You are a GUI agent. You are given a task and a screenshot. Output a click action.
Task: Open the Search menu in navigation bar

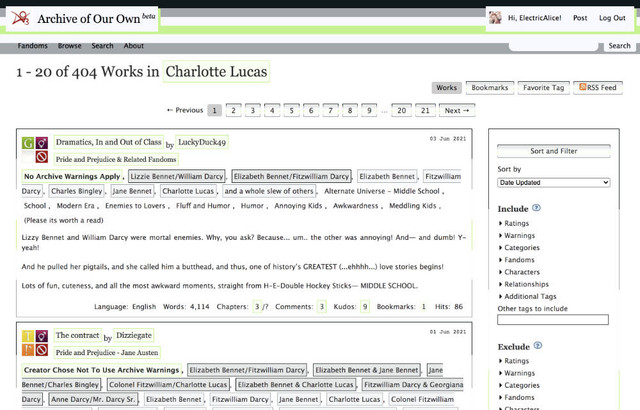tap(102, 46)
